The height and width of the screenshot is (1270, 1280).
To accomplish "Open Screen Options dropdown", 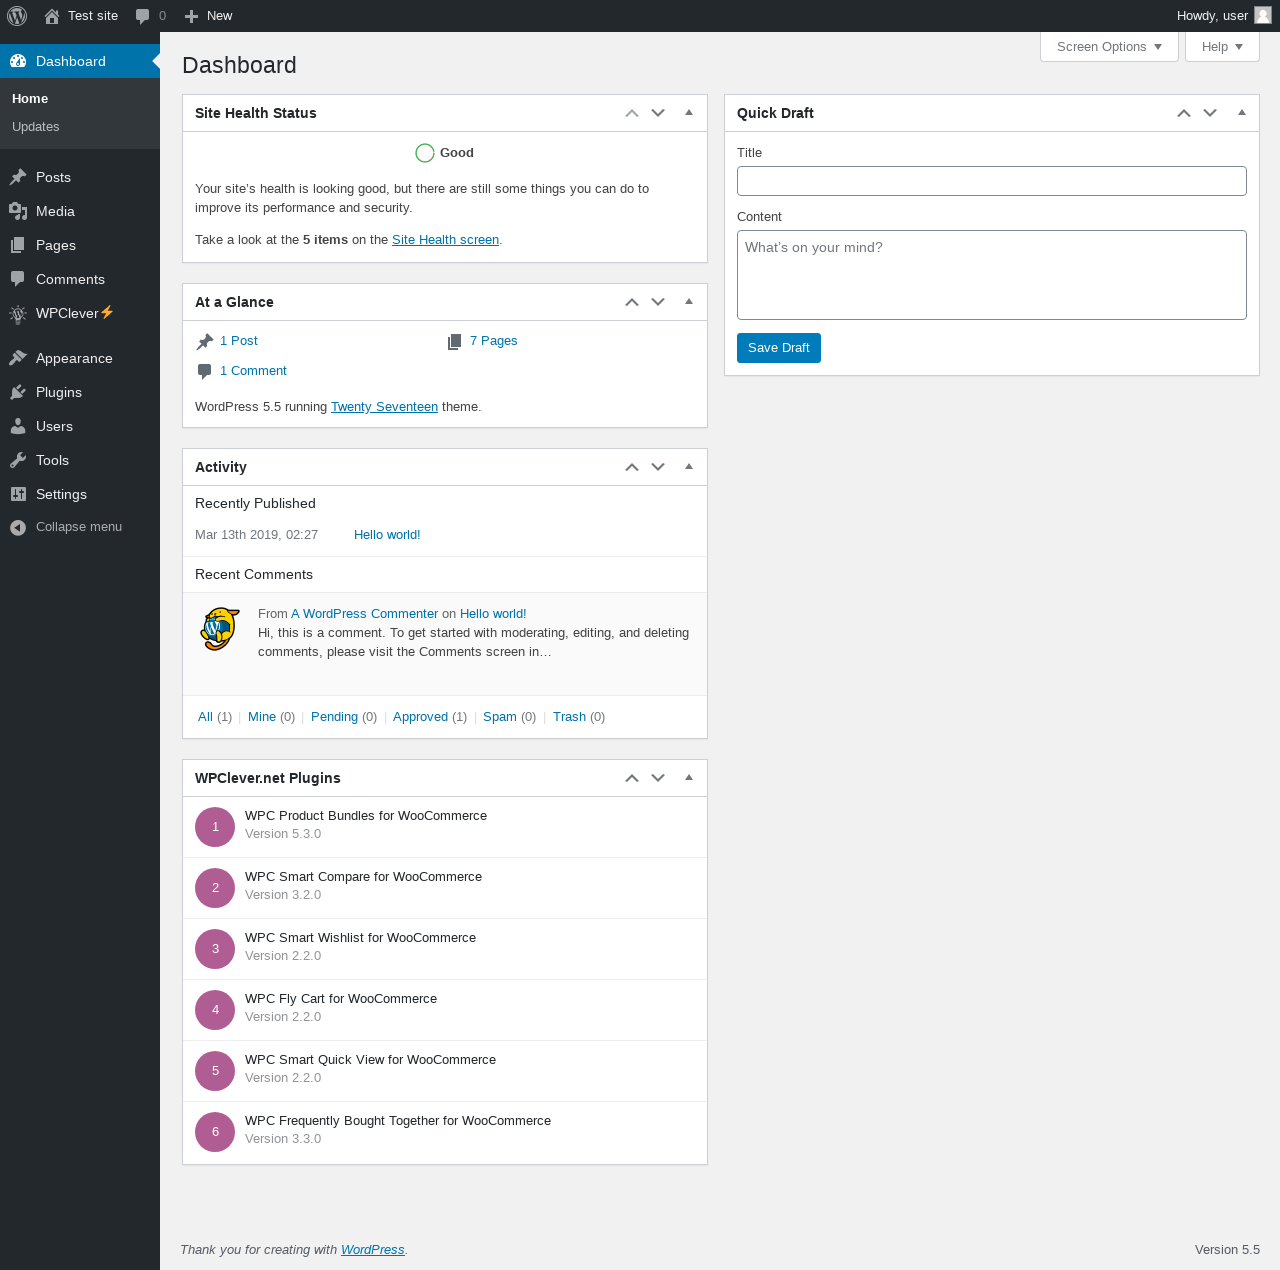I will [x=1109, y=47].
